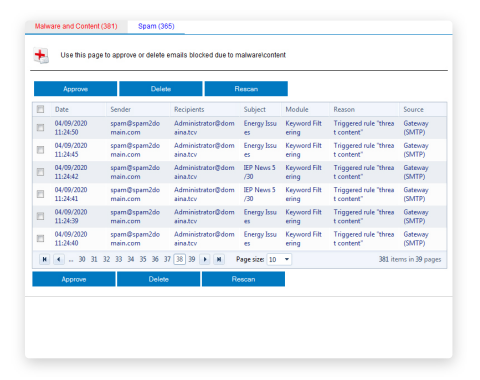This screenshot has width=480, height=380.
Task: Click the top Approve button
Action: click(x=75, y=89)
